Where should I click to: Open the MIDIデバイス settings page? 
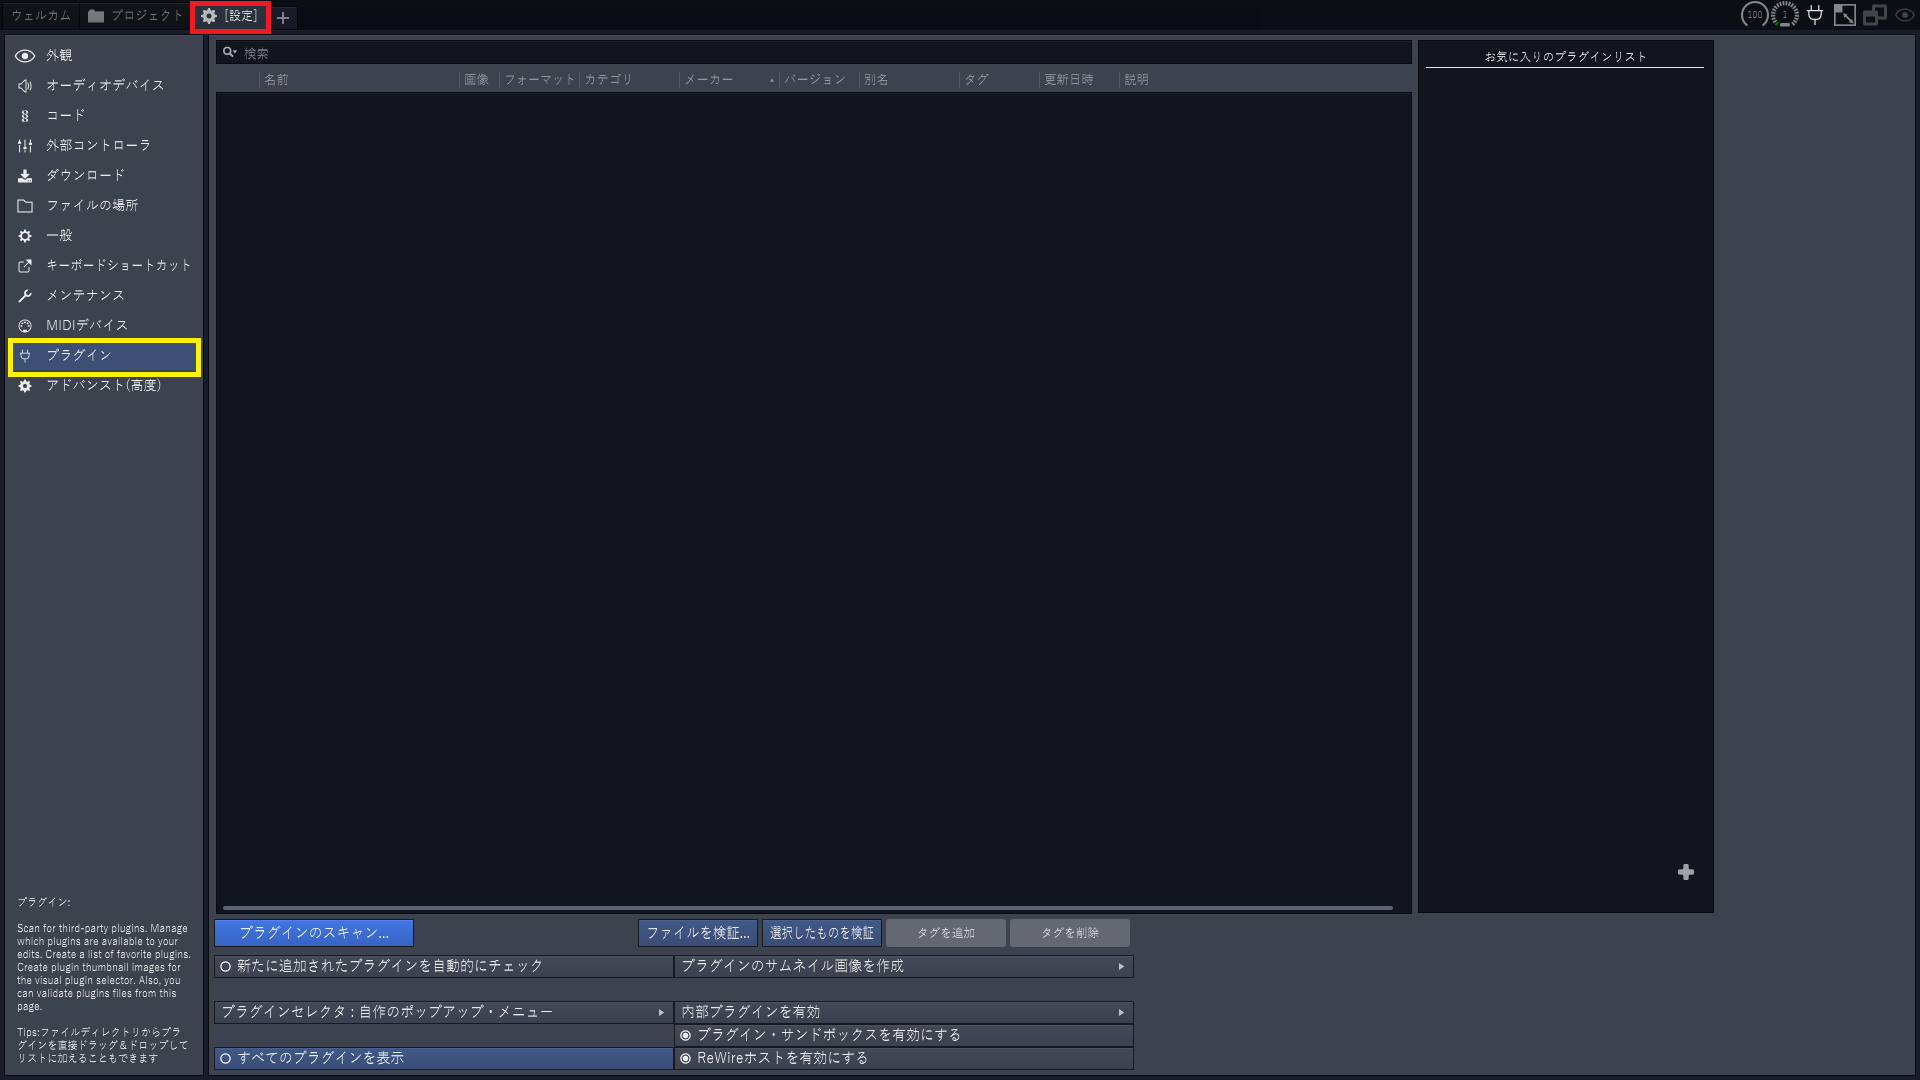86,325
